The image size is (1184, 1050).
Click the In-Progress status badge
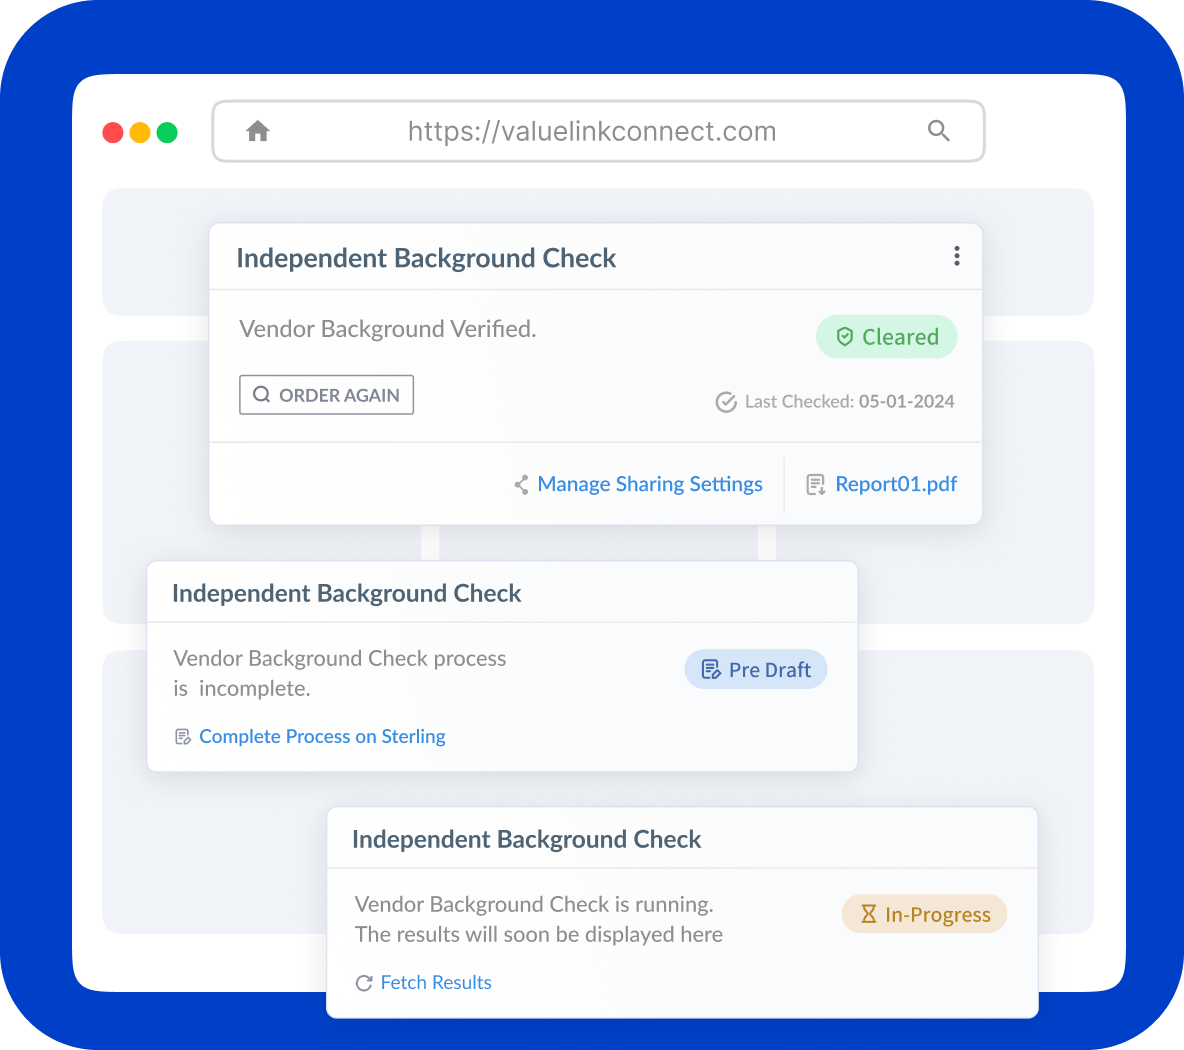[924, 914]
